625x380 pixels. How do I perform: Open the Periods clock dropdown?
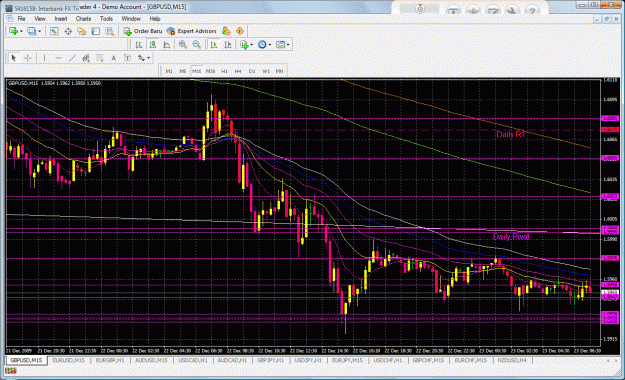[x=264, y=45]
